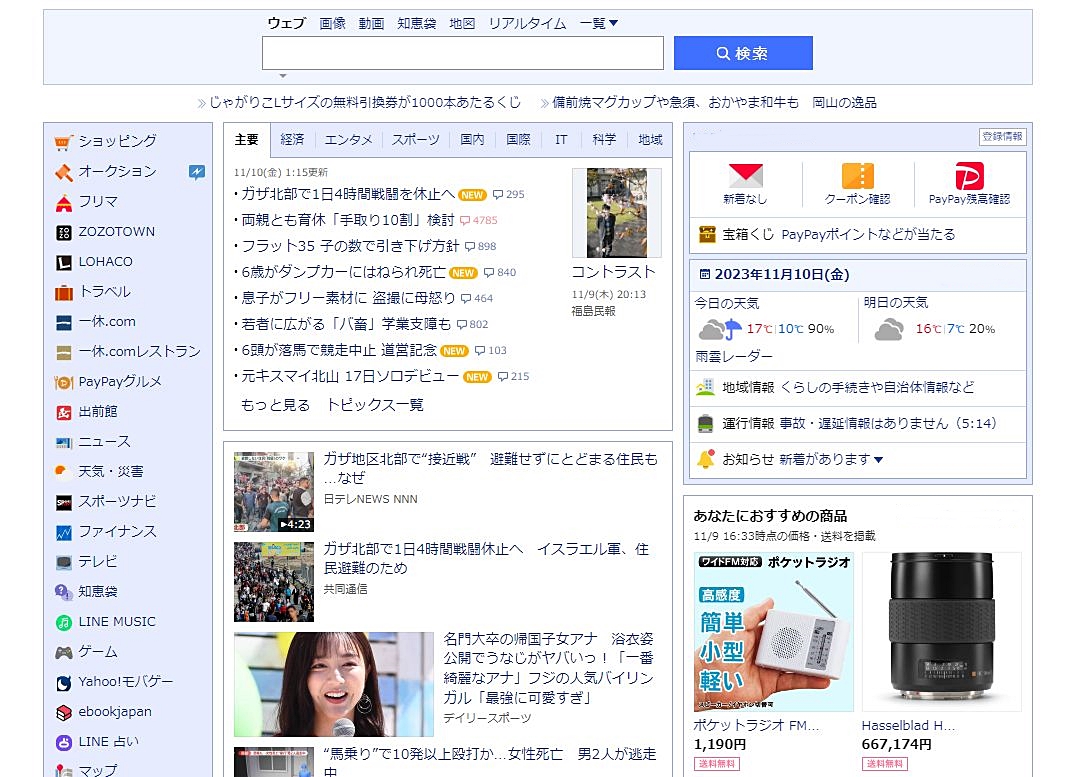Open the 雨雲レーダー link
The height and width of the screenshot is (777, 1092).
(x=734, y=356)
